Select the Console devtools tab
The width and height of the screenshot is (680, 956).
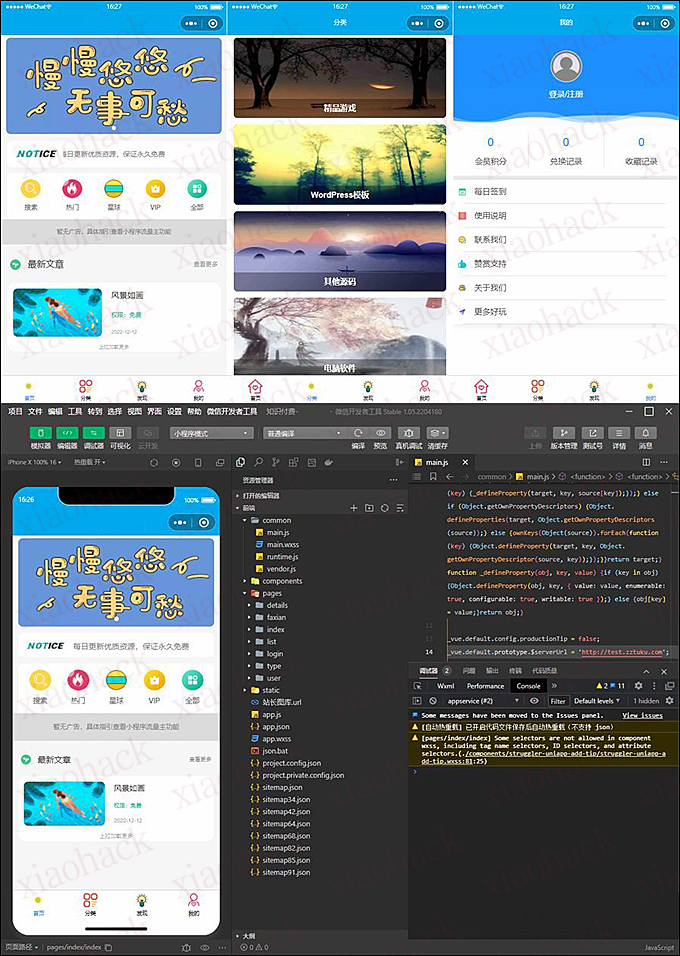point(528,686)
